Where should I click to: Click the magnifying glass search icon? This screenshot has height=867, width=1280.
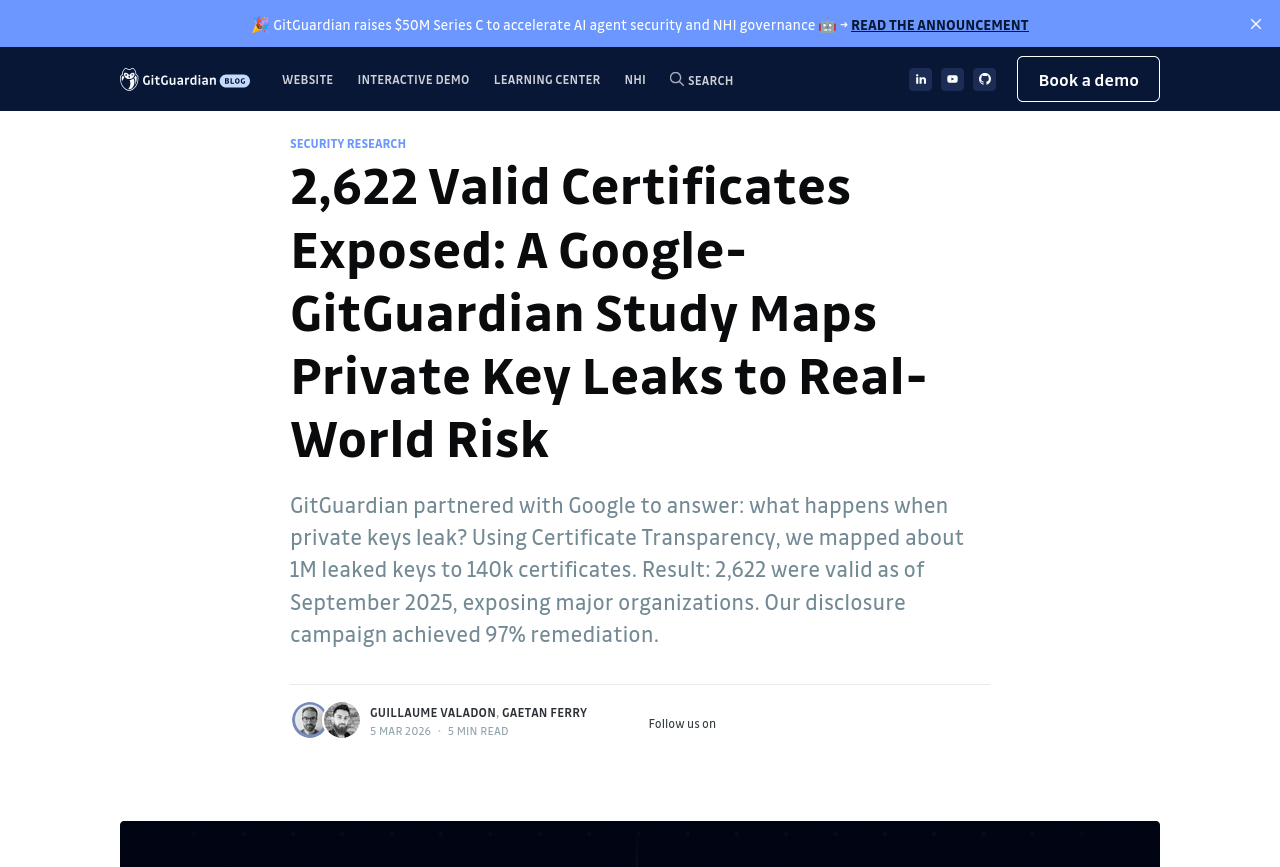677,79
